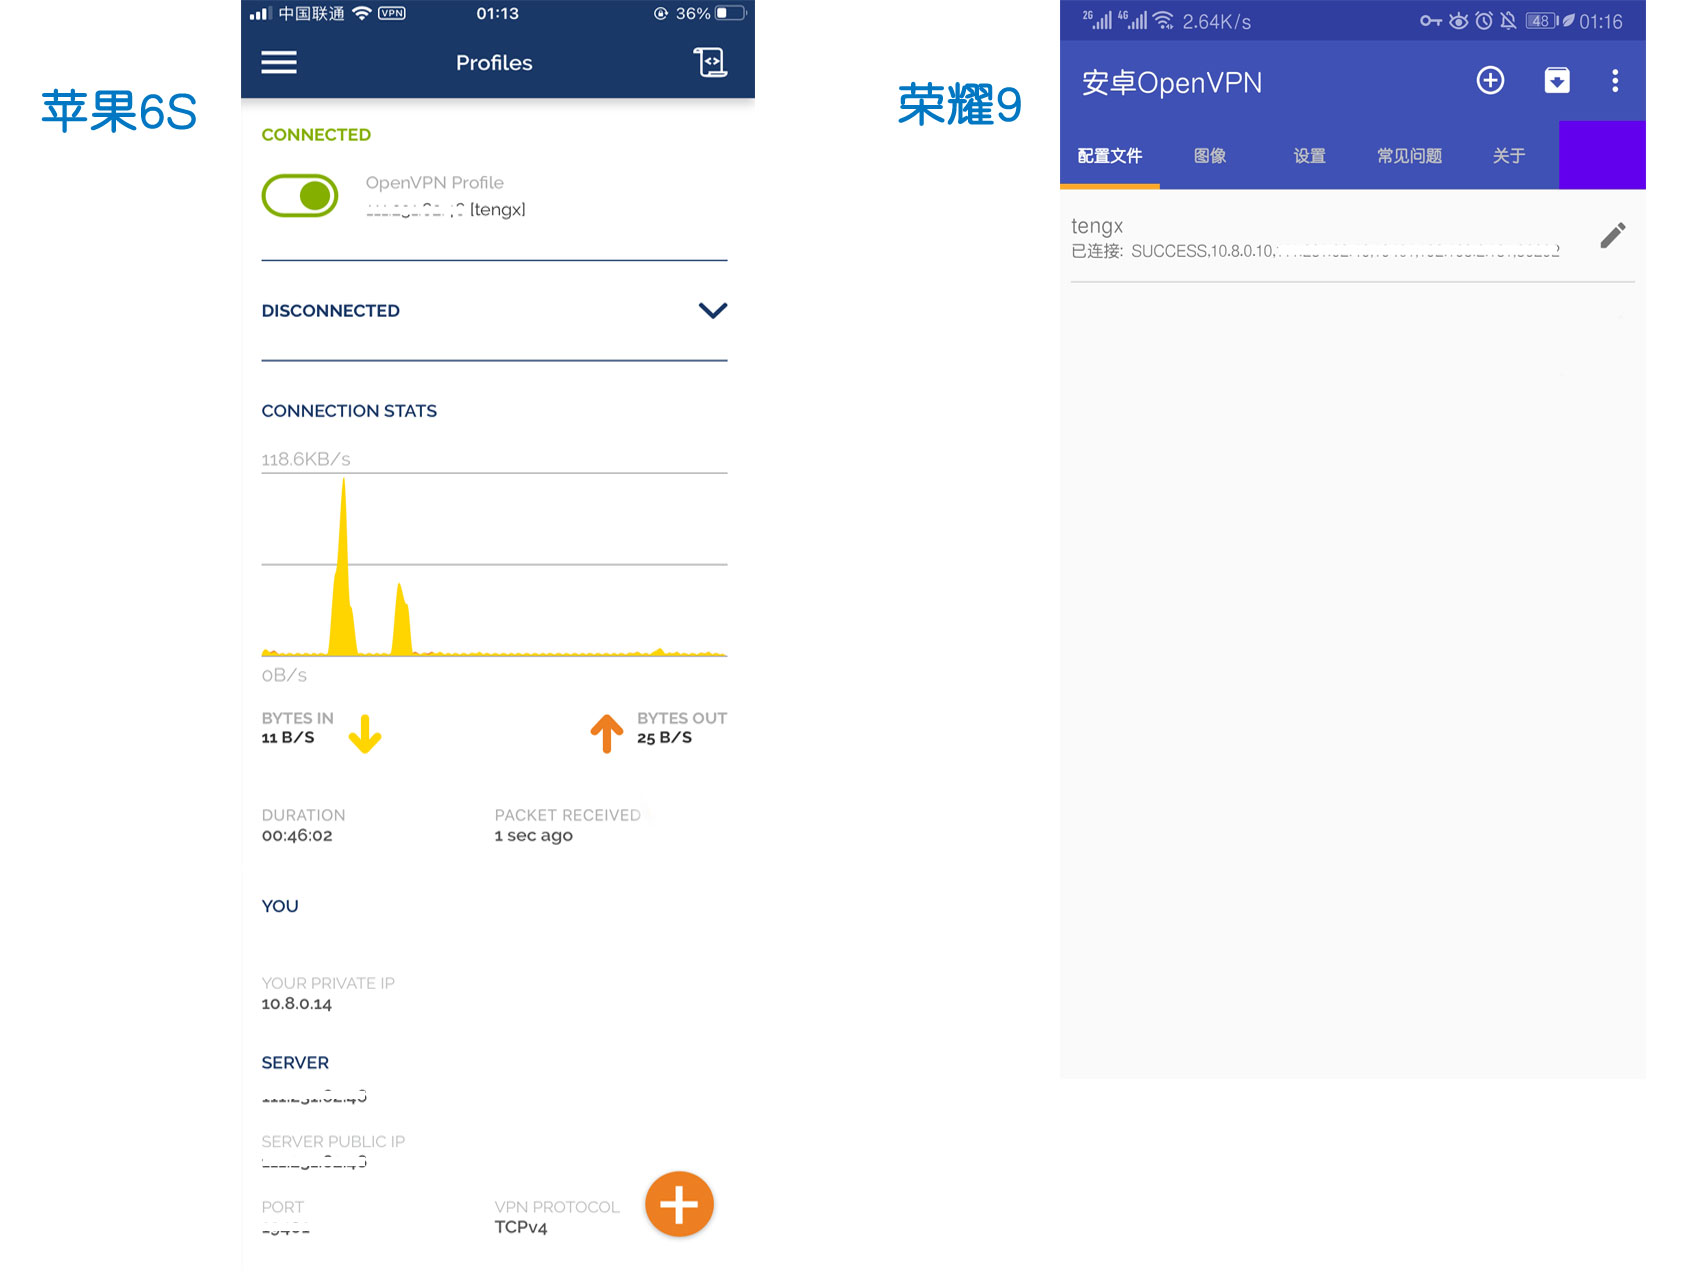Viewport: 1701px width, 1276px height.
Task: Switch to the 设置 tab
Action: [x=1309, y=156]
